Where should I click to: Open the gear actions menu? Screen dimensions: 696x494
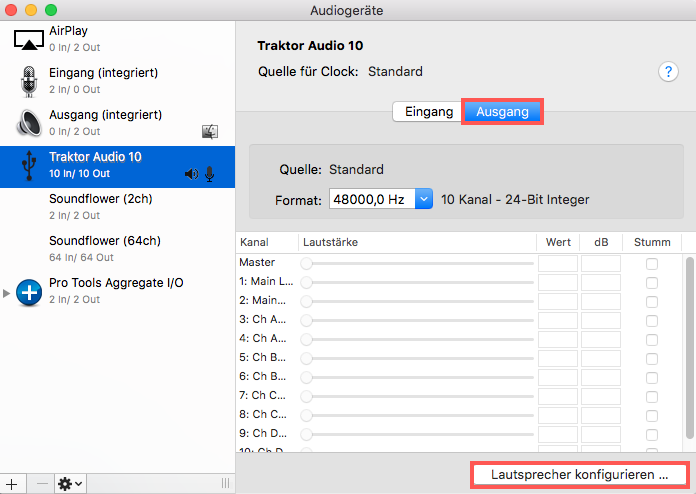[70, 484]
